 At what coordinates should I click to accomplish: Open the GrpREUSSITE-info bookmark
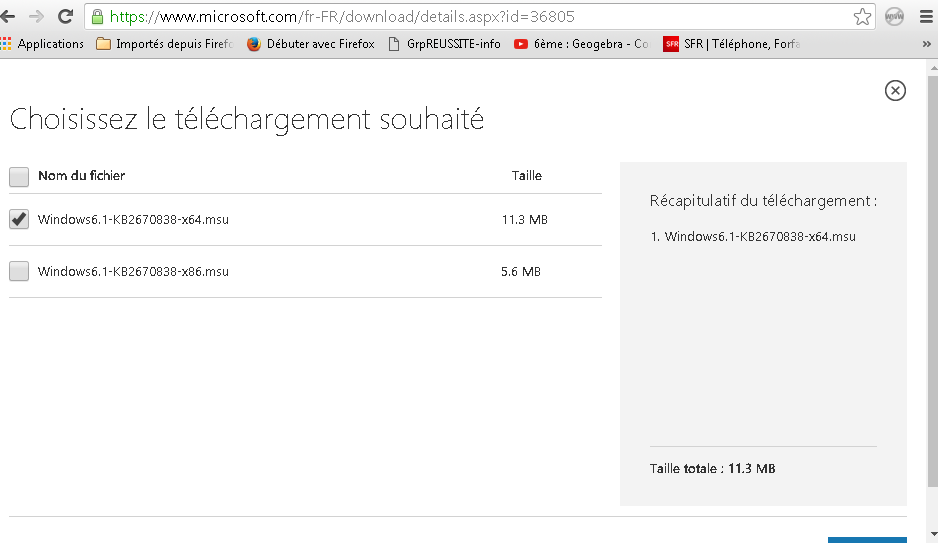click(x=444, y=44)
